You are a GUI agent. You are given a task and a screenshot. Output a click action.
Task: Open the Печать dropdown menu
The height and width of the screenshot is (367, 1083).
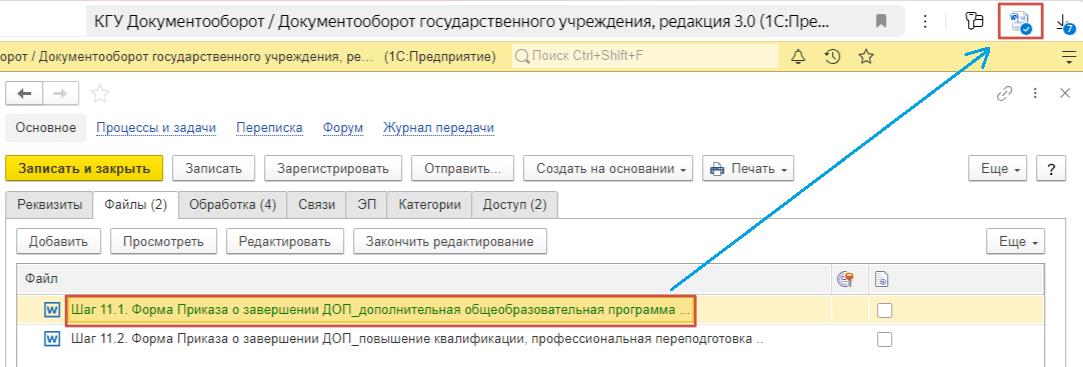748,169
